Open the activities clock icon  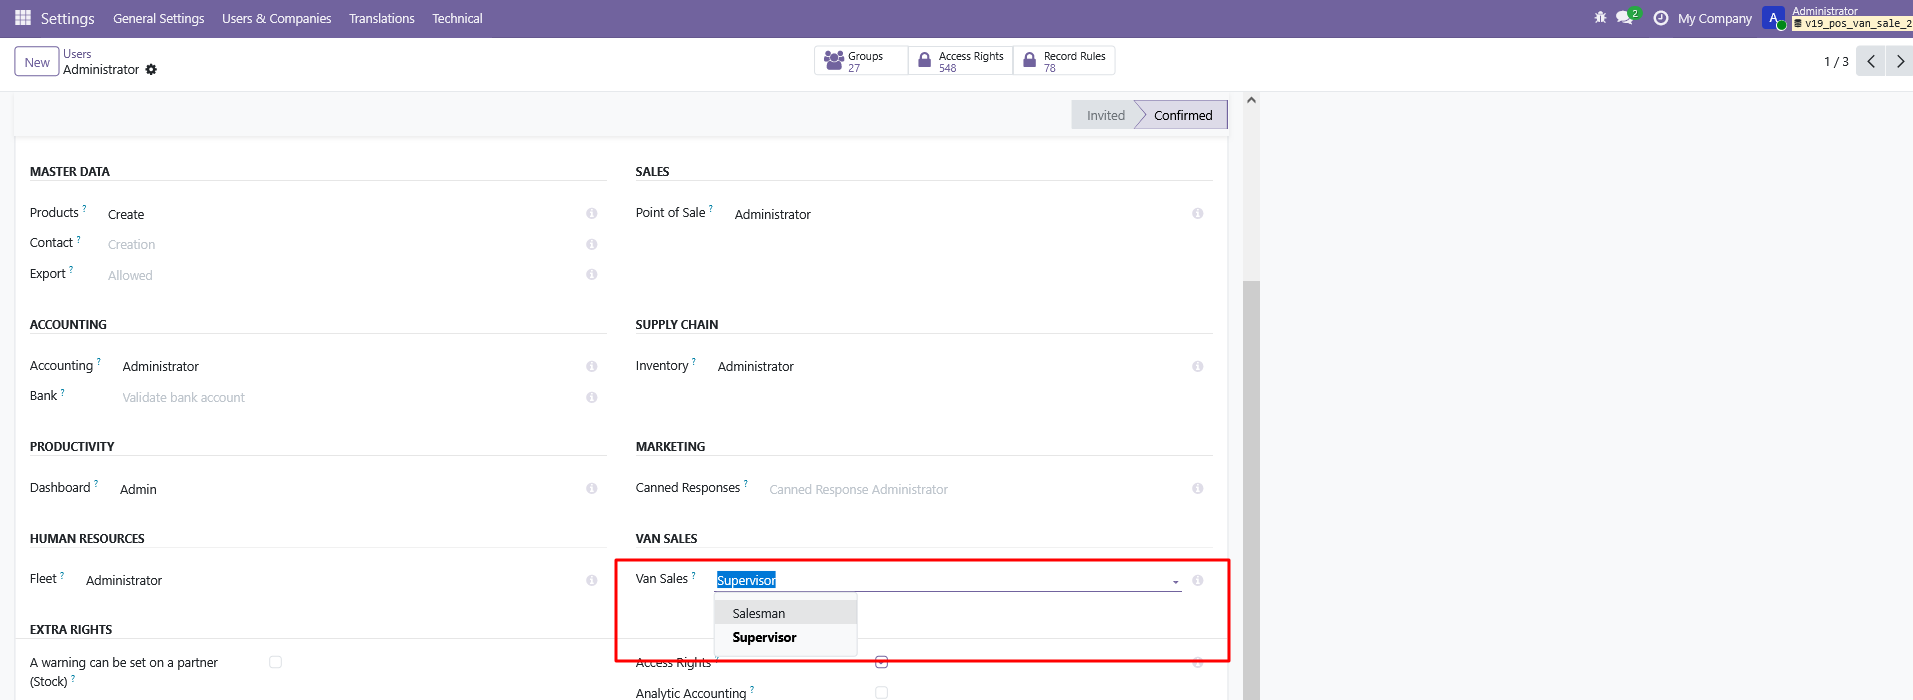pos(1661,18)
